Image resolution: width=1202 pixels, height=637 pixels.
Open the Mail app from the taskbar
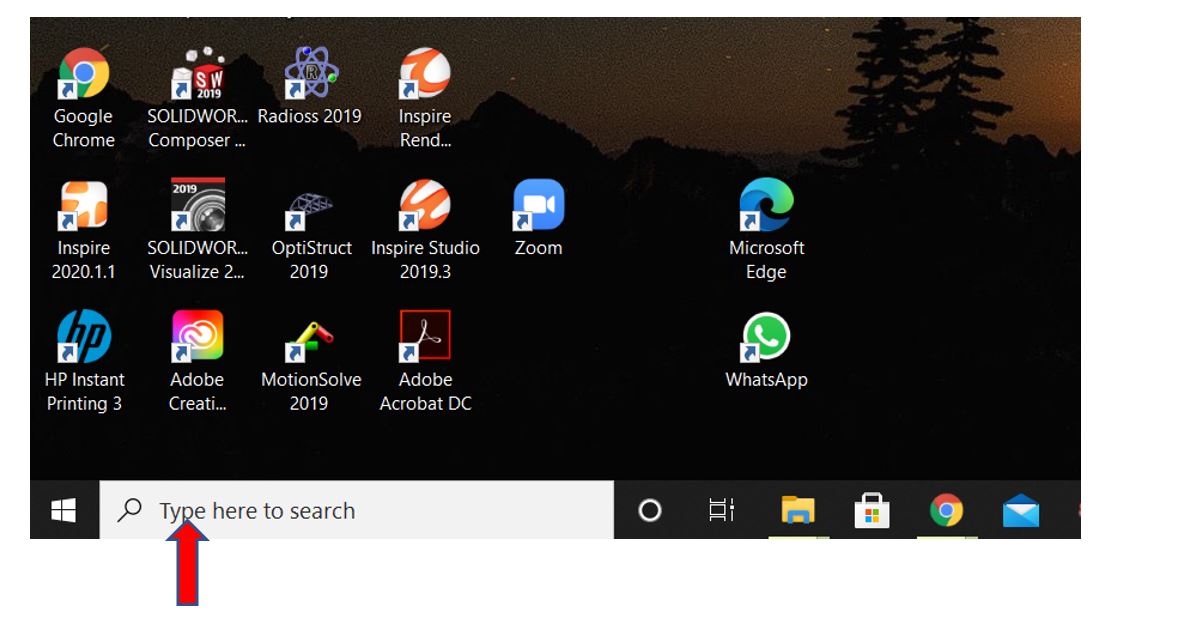1021,512
